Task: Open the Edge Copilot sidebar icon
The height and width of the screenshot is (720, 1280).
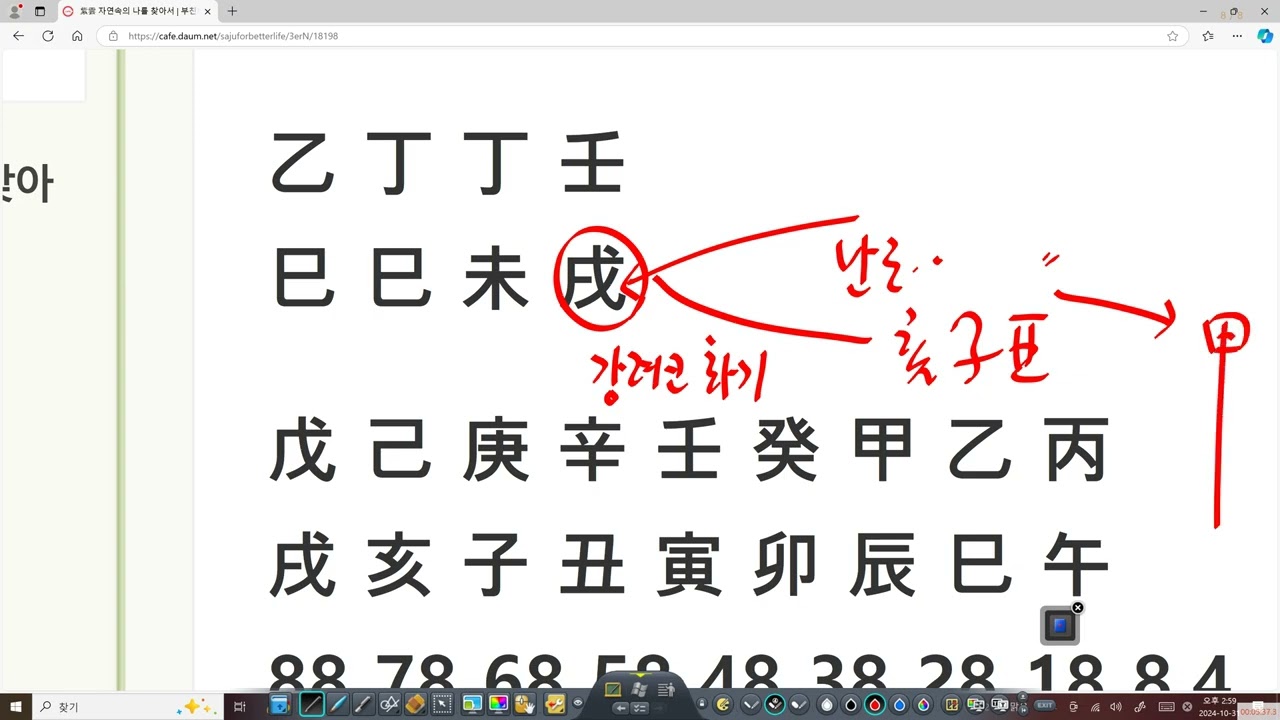Action: pos(1265,36)
